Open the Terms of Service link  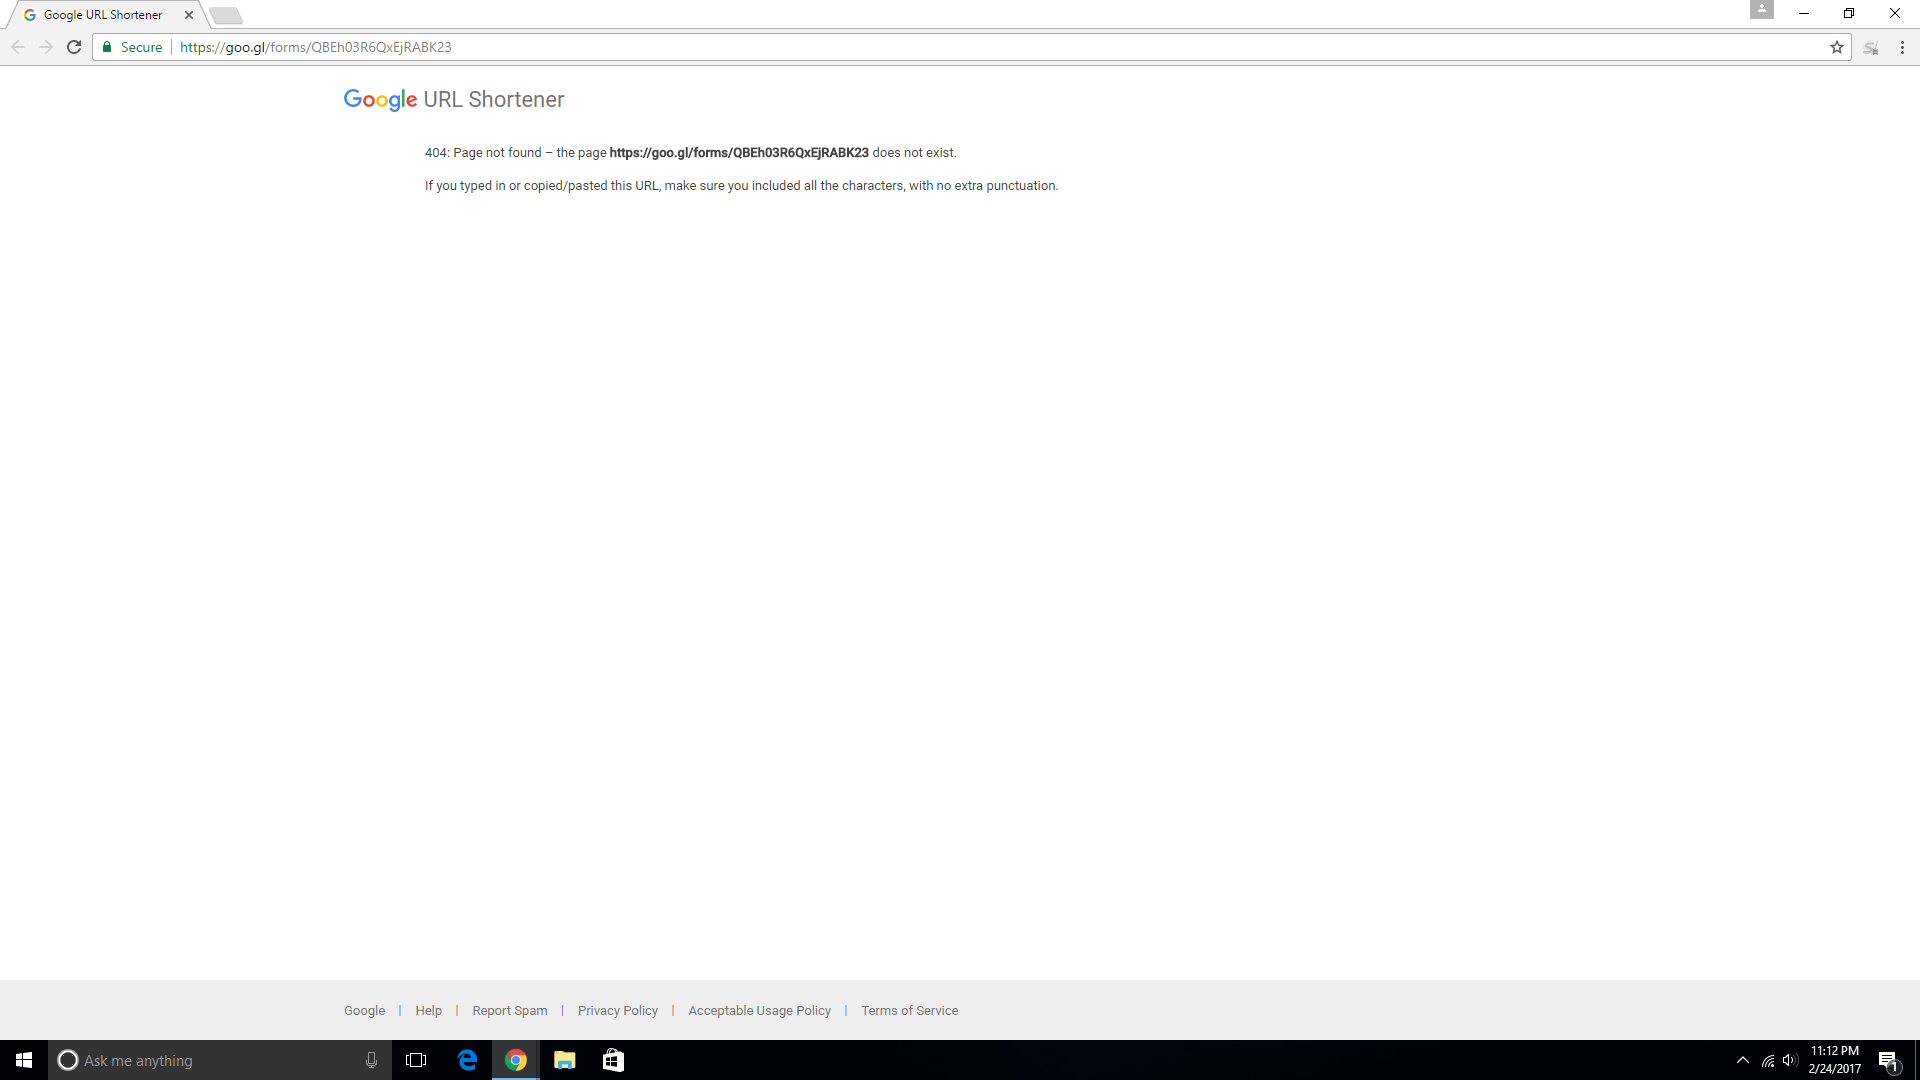coord(910,1011)
